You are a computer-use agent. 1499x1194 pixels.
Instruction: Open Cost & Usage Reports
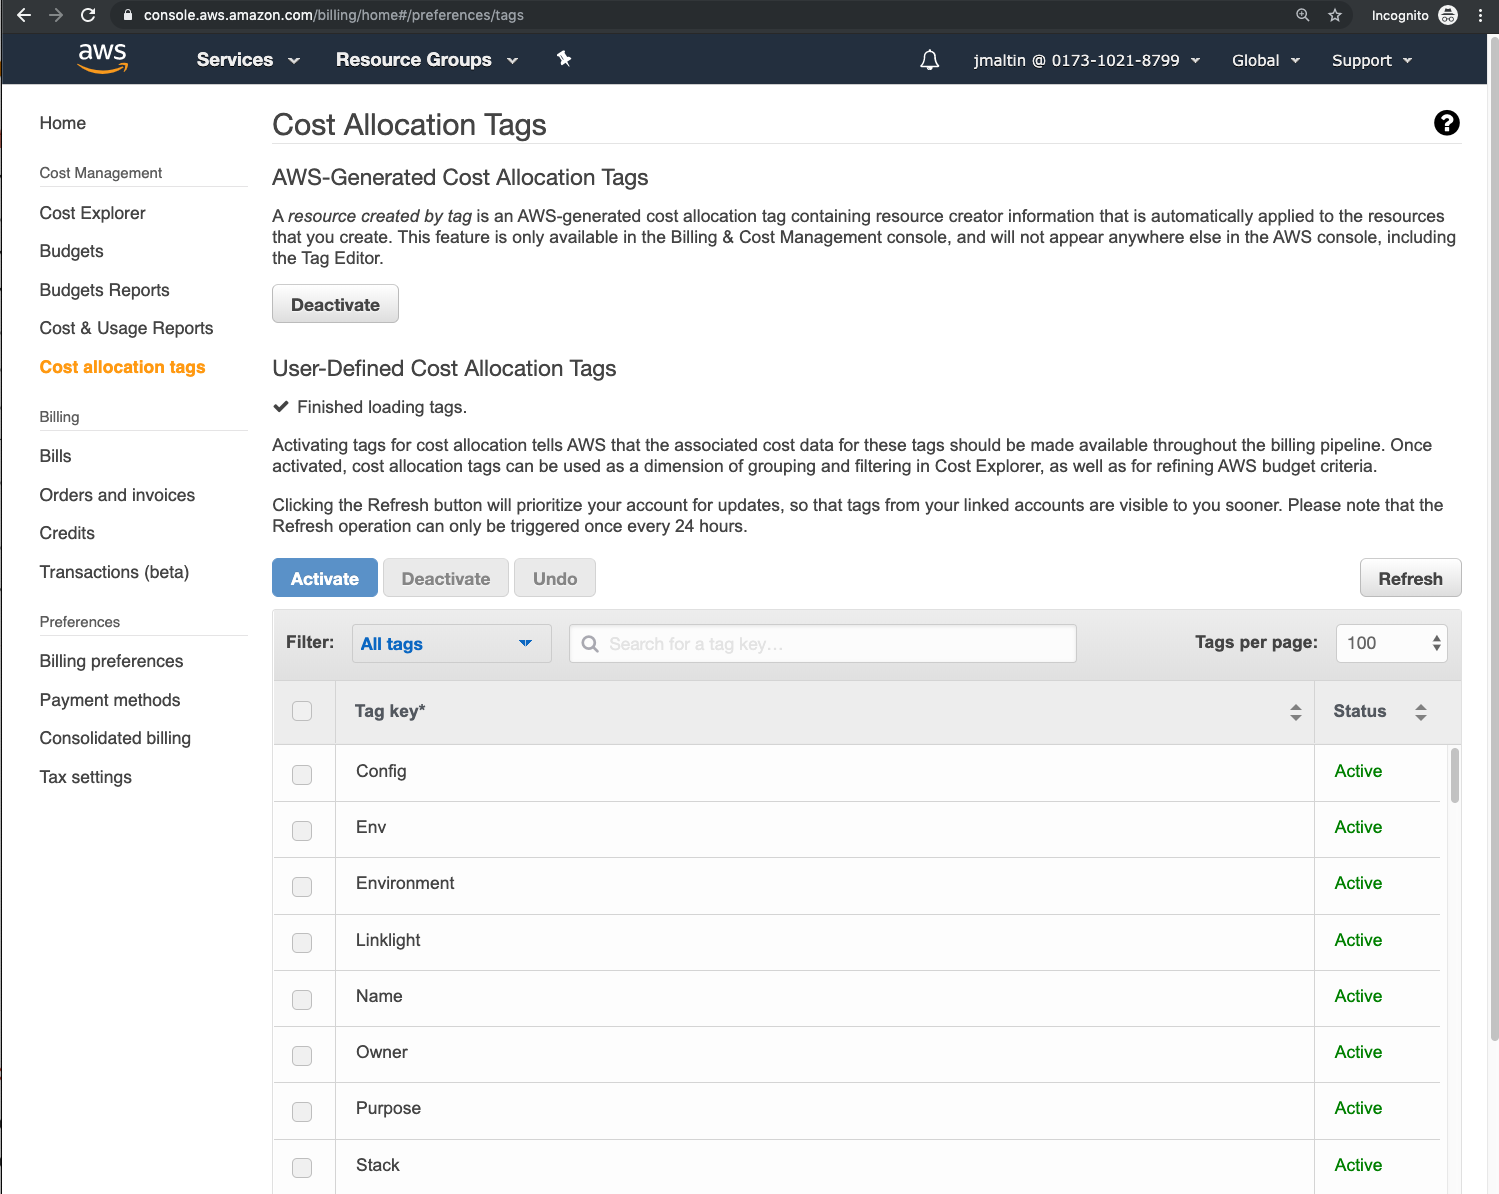(x=127, y=328)
